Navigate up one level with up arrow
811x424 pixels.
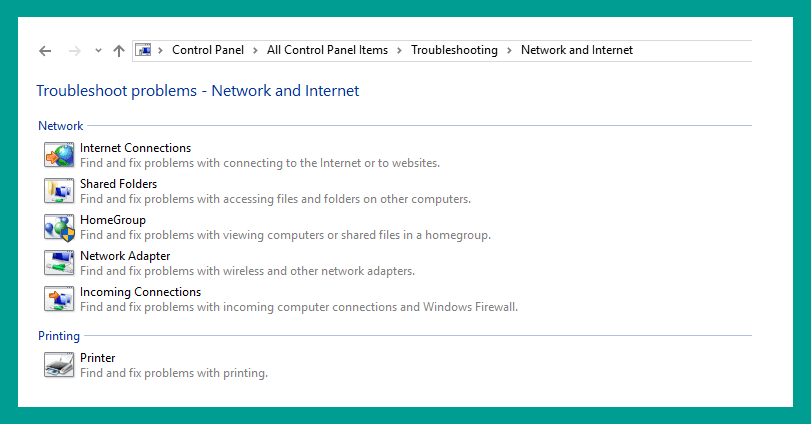[119, 51]
